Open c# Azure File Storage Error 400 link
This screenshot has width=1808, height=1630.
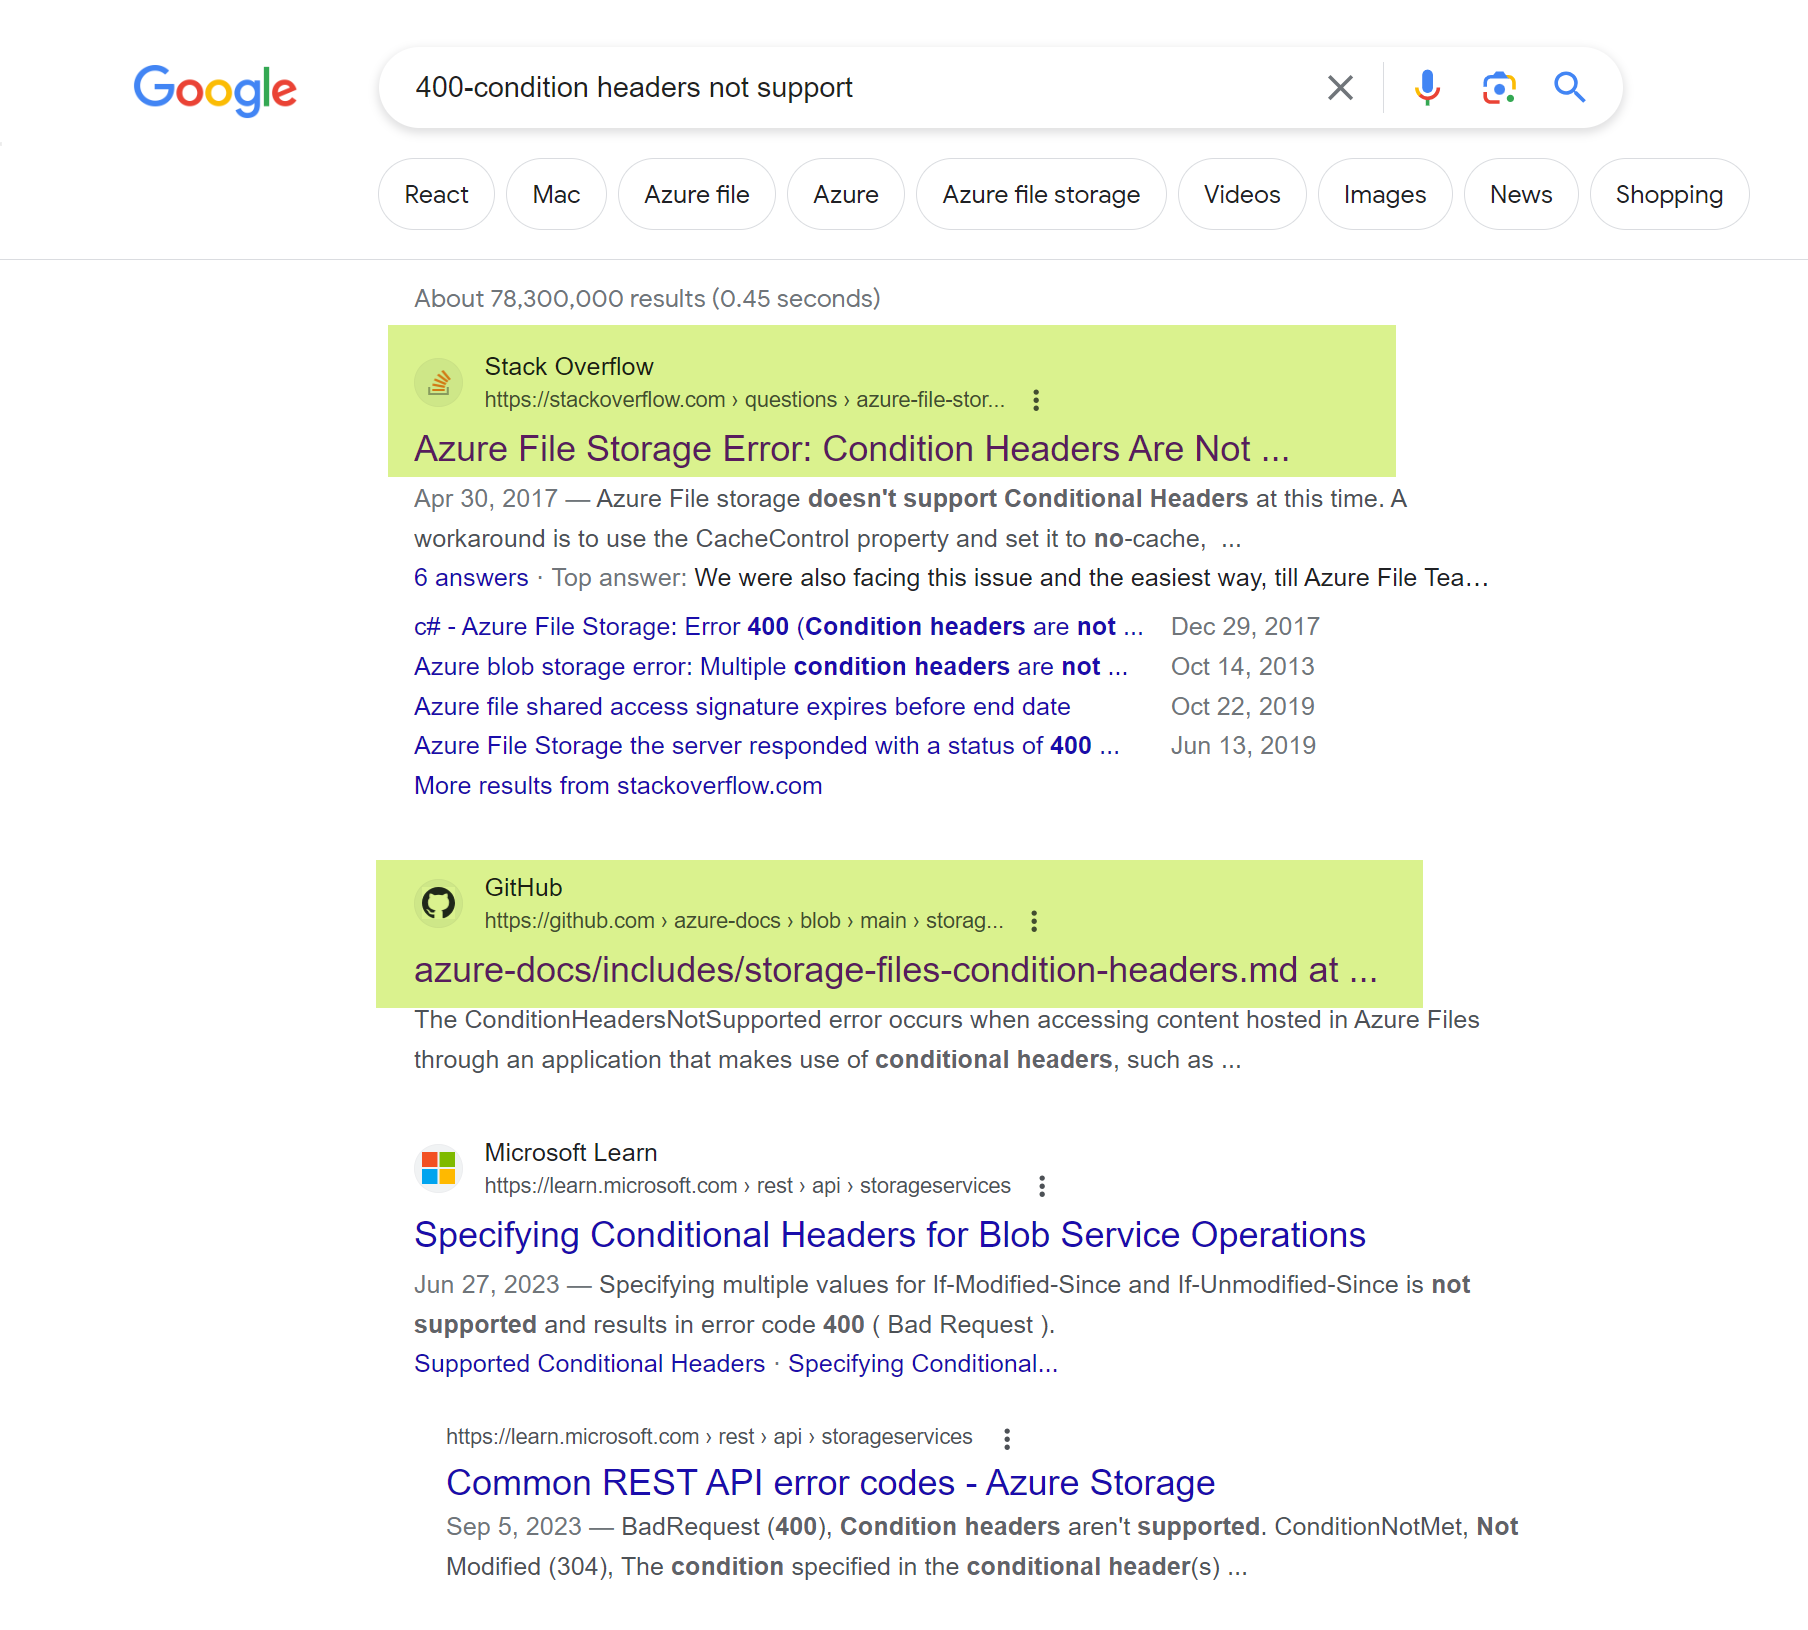pyautogui.click(x=778, y=627)
